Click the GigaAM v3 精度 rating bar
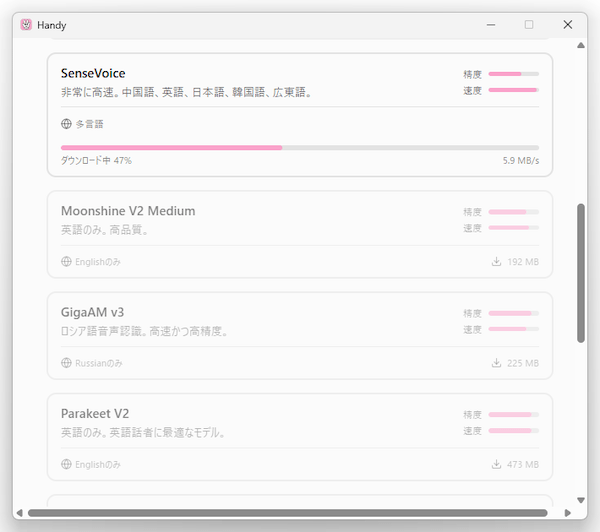Screen dimensions: 600x532 513,313
